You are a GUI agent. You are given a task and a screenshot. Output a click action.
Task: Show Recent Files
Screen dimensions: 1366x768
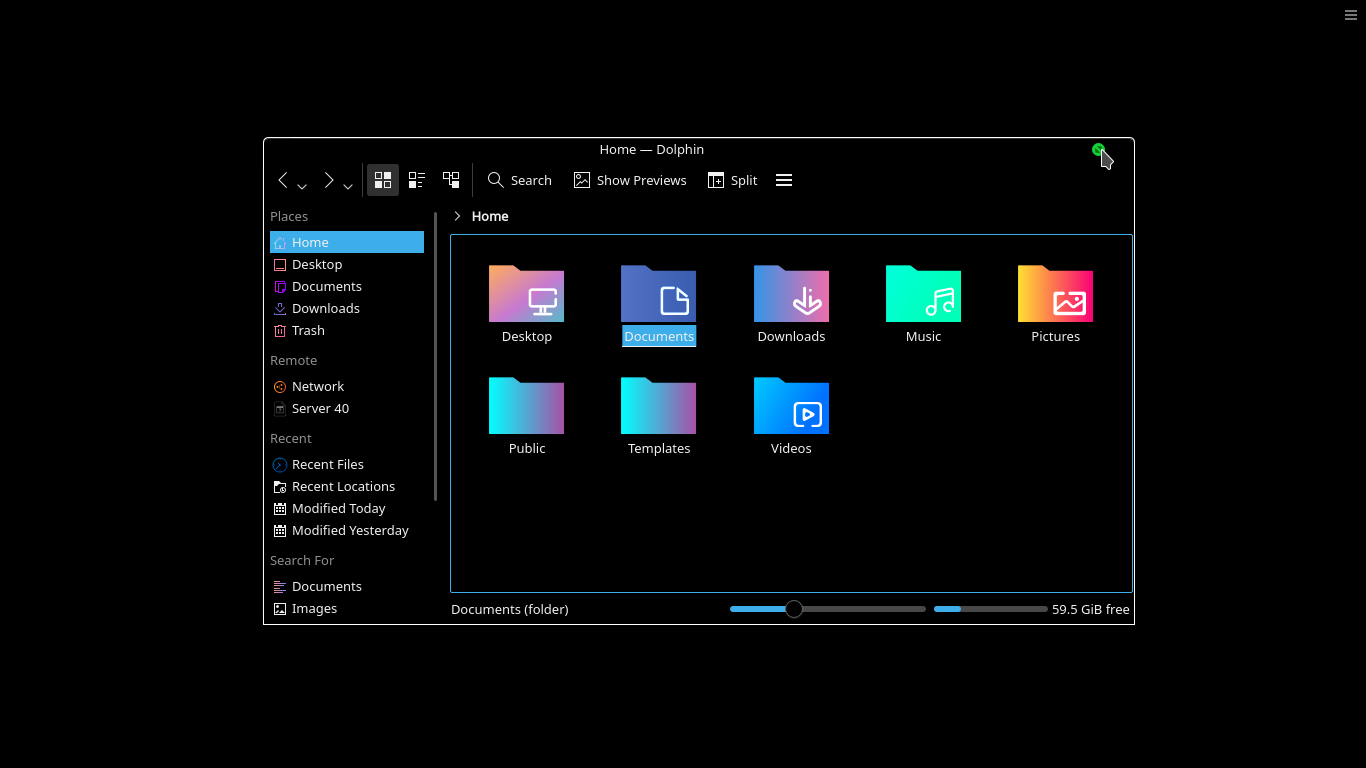click(347, 464)
